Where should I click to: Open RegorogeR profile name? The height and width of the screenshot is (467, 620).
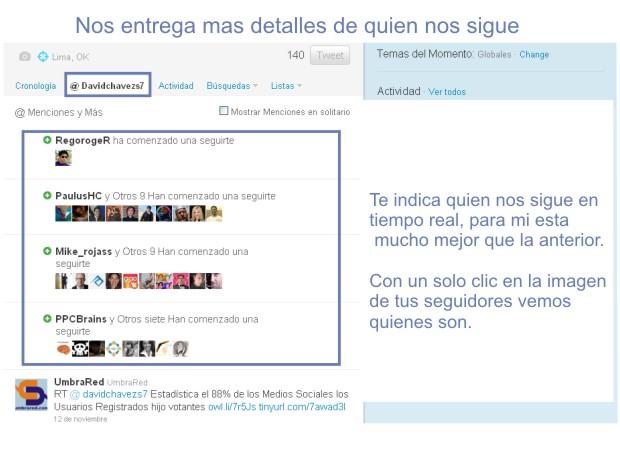click(83, 140)
